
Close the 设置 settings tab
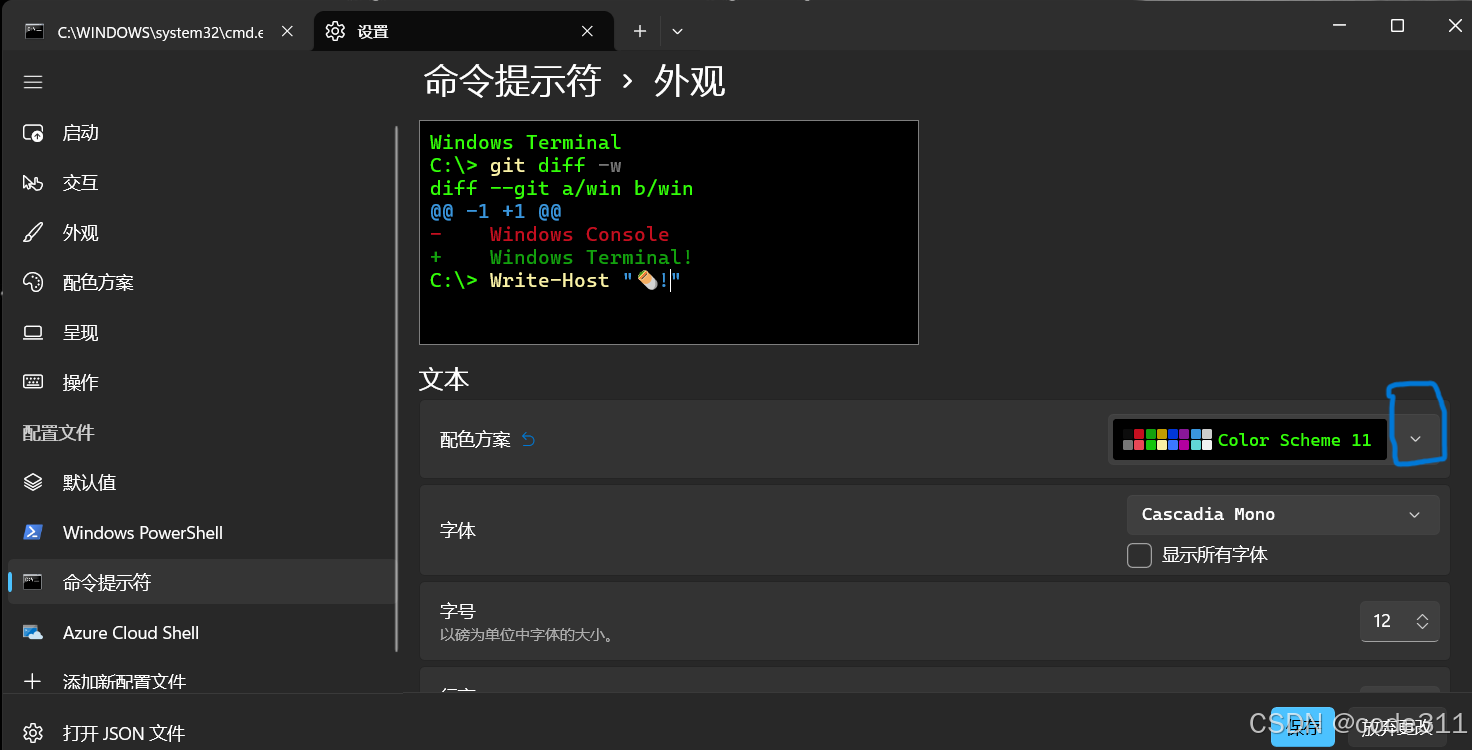coord(586,32)
